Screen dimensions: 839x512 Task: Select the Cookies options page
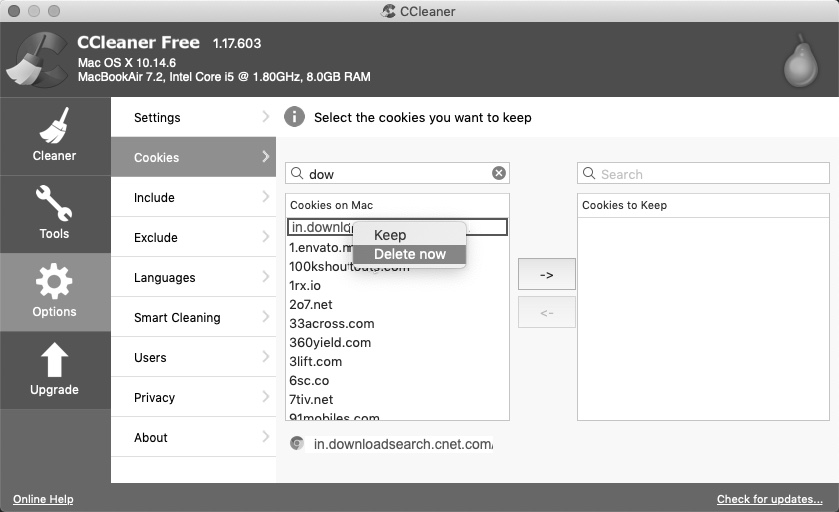(x=193, y=157)
